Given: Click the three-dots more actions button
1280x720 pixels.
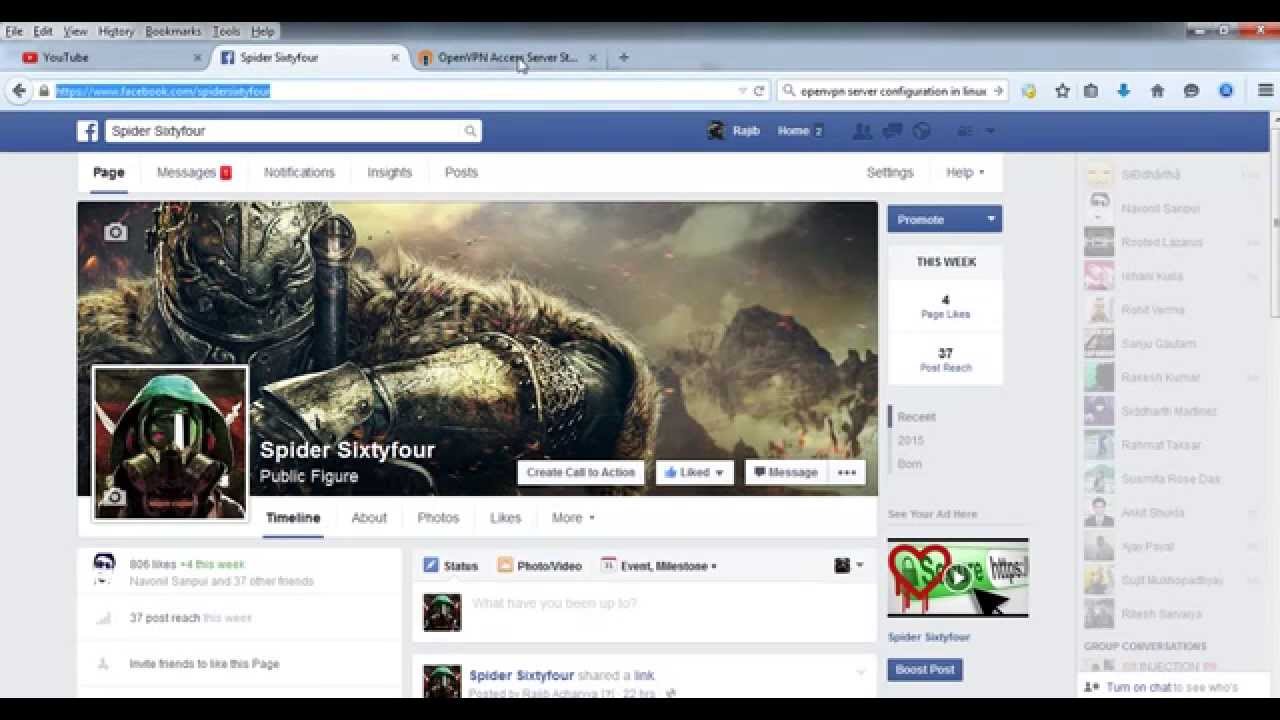Looking at the screenshot, I should pyautogui.click(x=847, y=473).
